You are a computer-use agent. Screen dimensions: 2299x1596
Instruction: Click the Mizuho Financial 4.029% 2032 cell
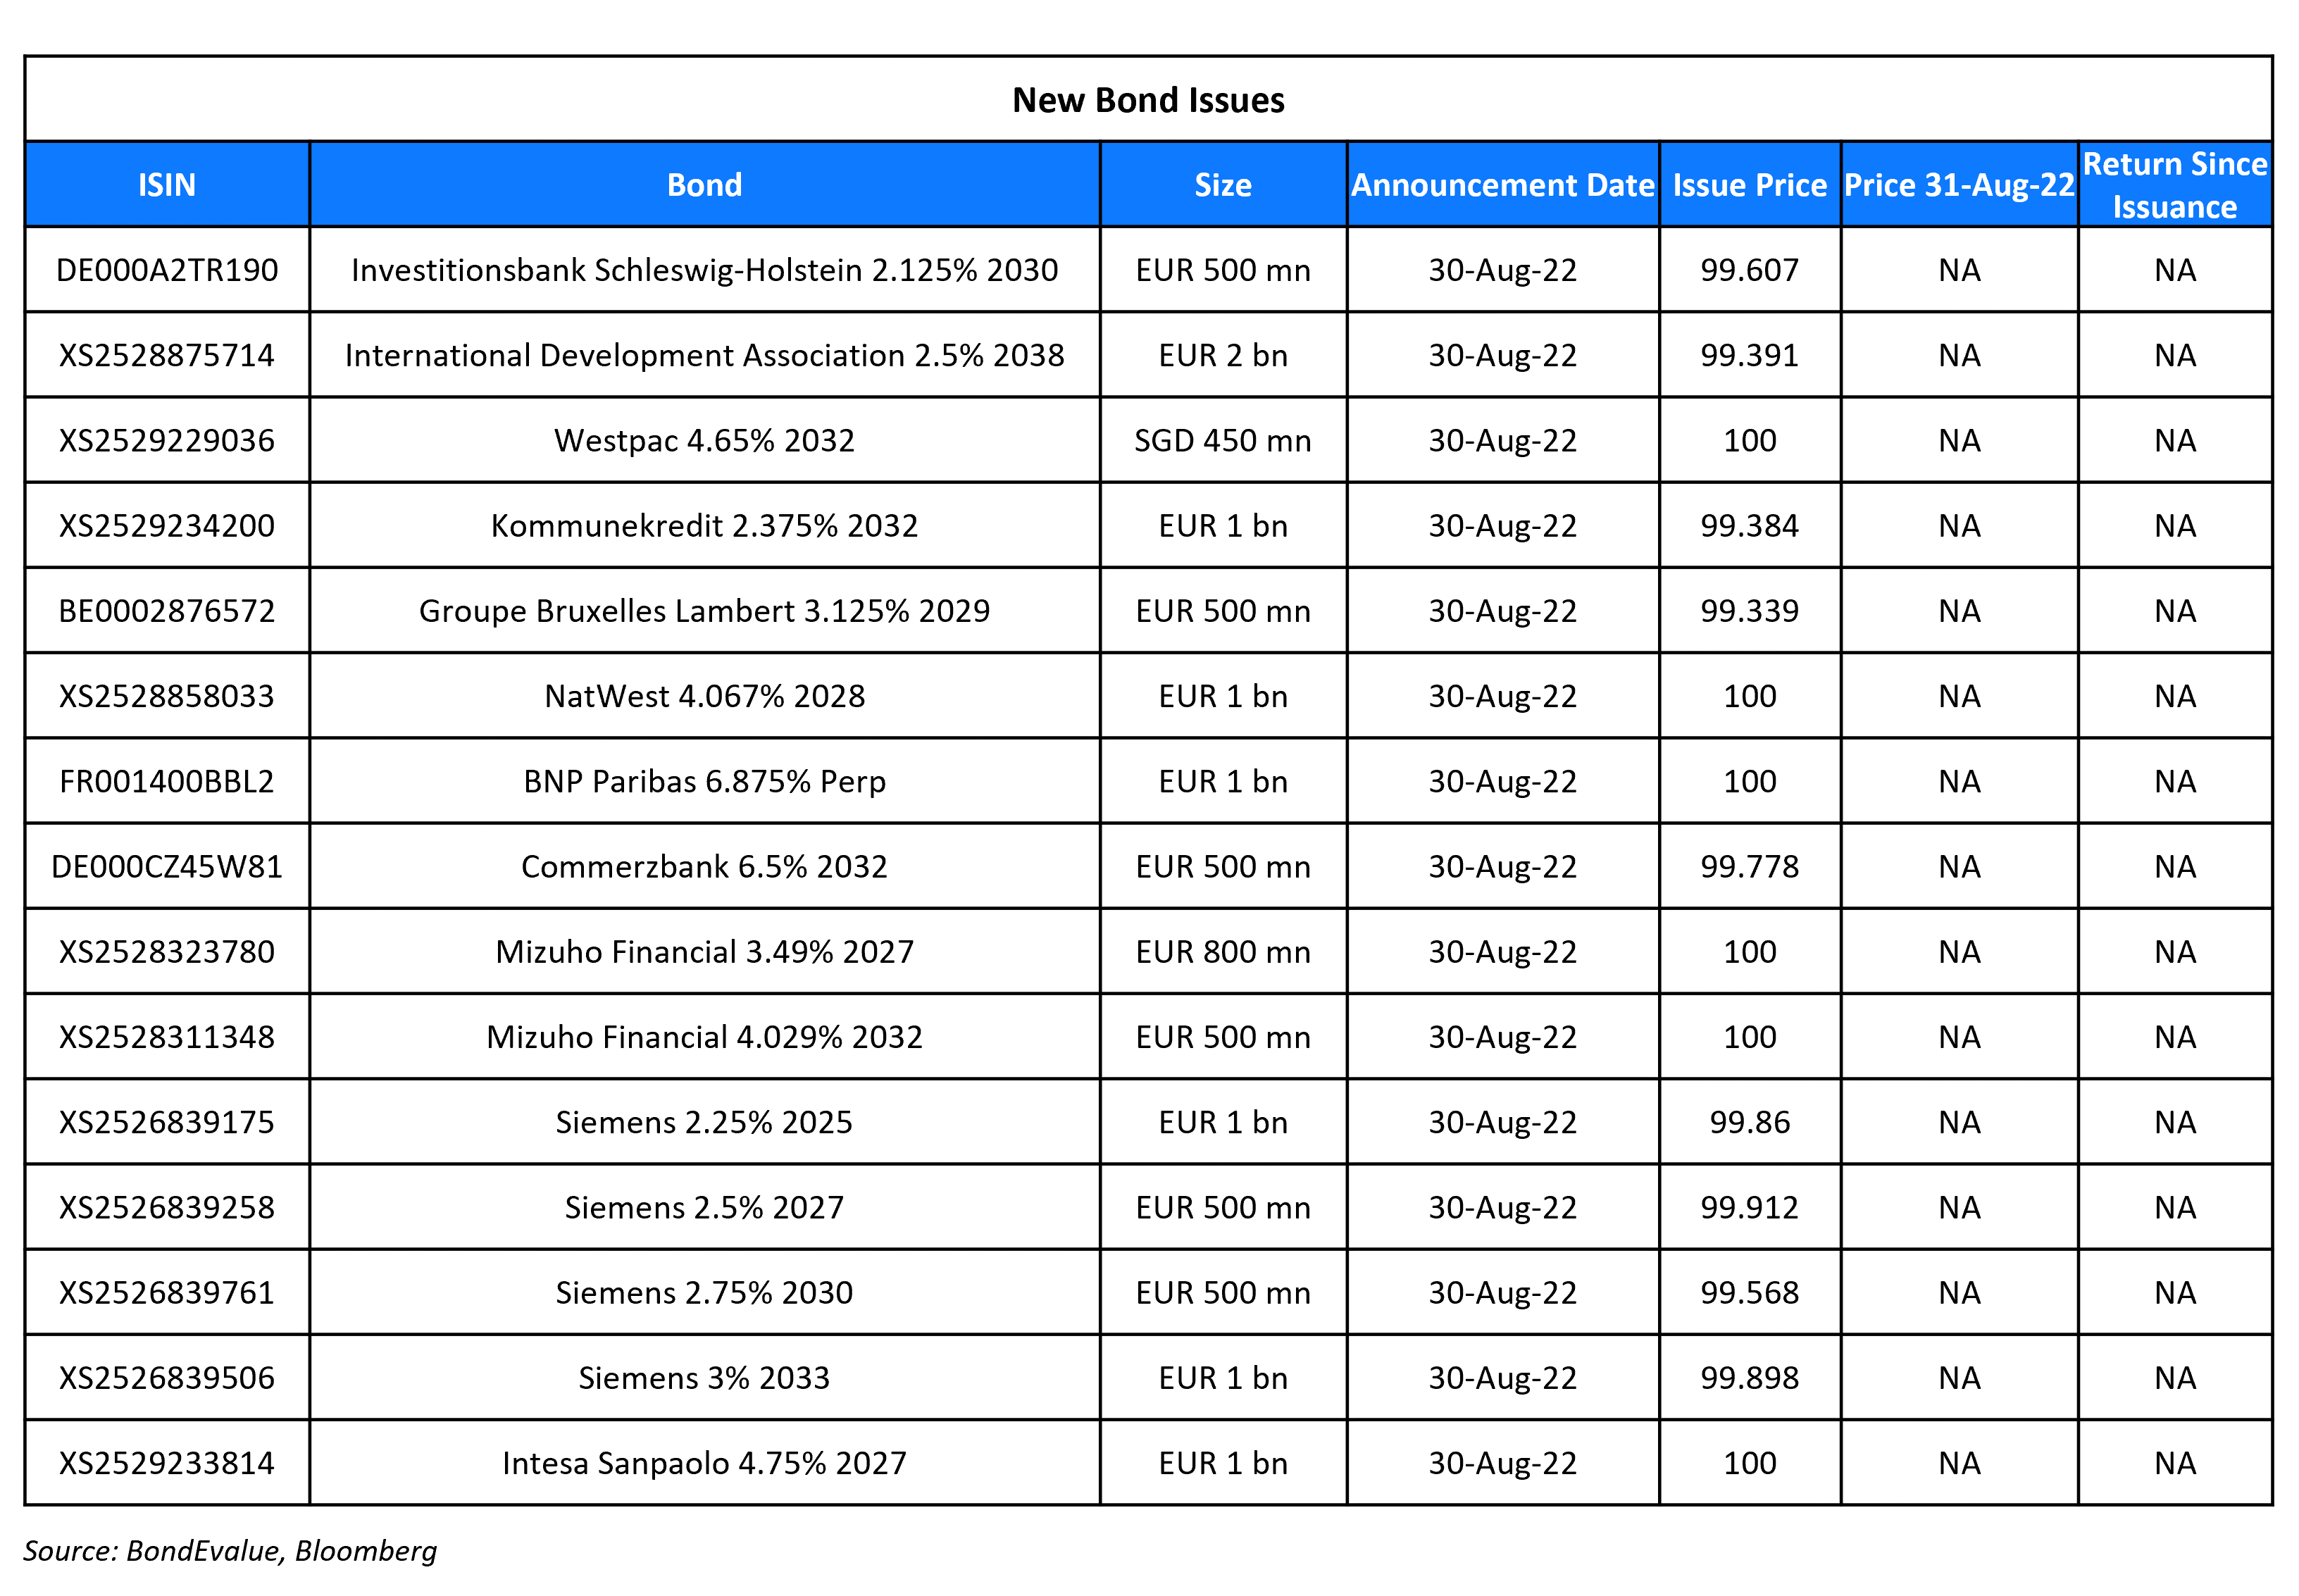tap(704, 1037)
